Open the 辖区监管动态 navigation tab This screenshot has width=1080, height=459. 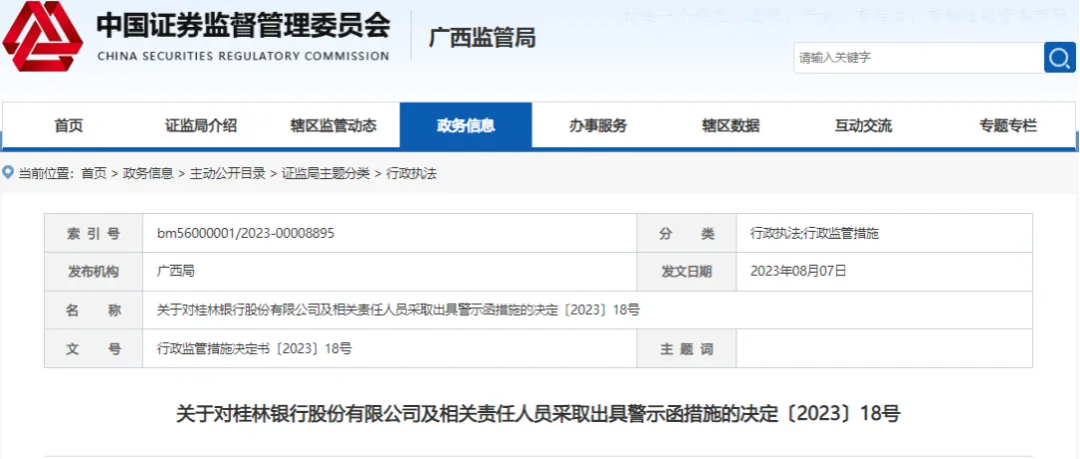(333, 125)
